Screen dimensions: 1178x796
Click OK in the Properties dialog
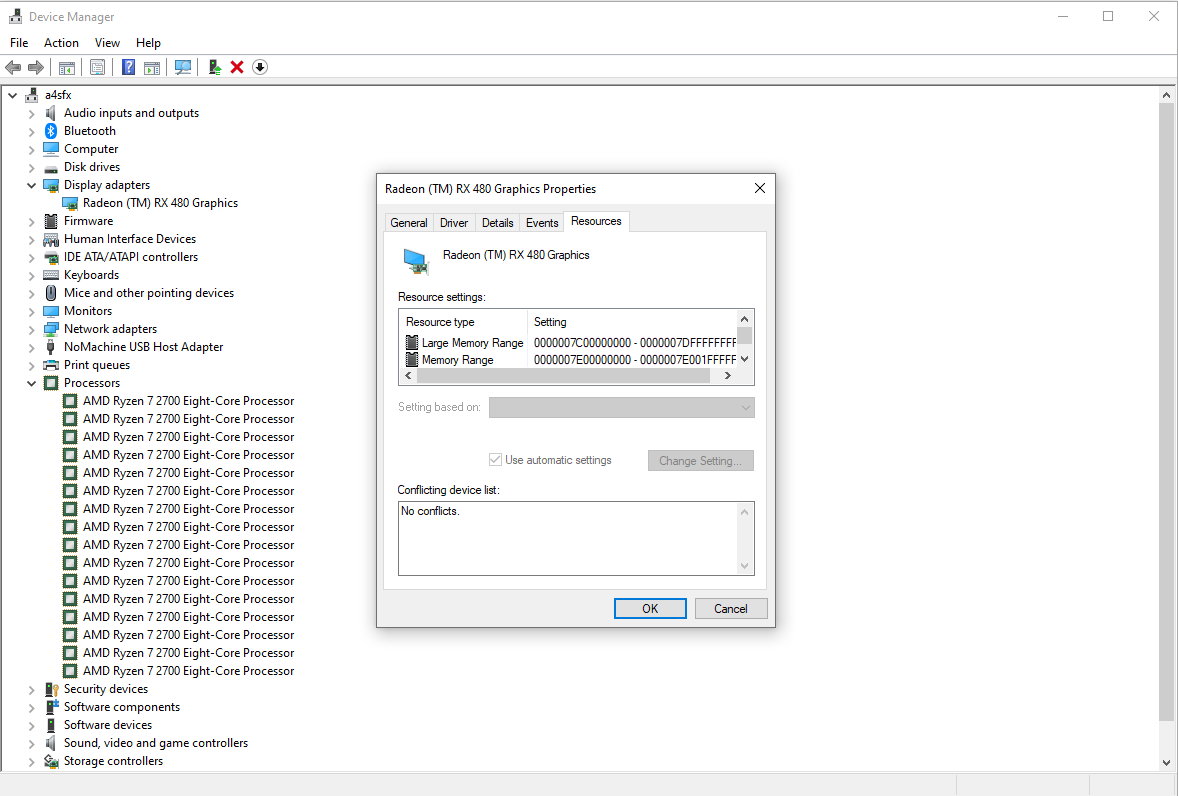pyautogui.click(x=650, y=608)
